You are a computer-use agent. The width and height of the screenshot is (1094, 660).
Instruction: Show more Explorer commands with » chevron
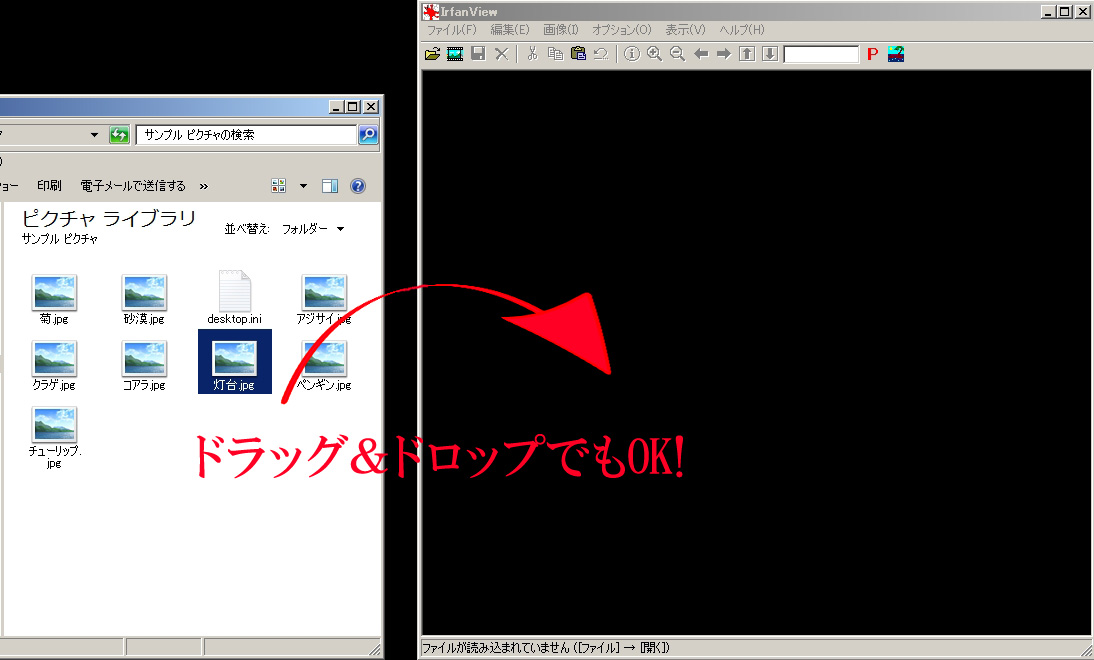pyautogui.click(x=204, y=186)
